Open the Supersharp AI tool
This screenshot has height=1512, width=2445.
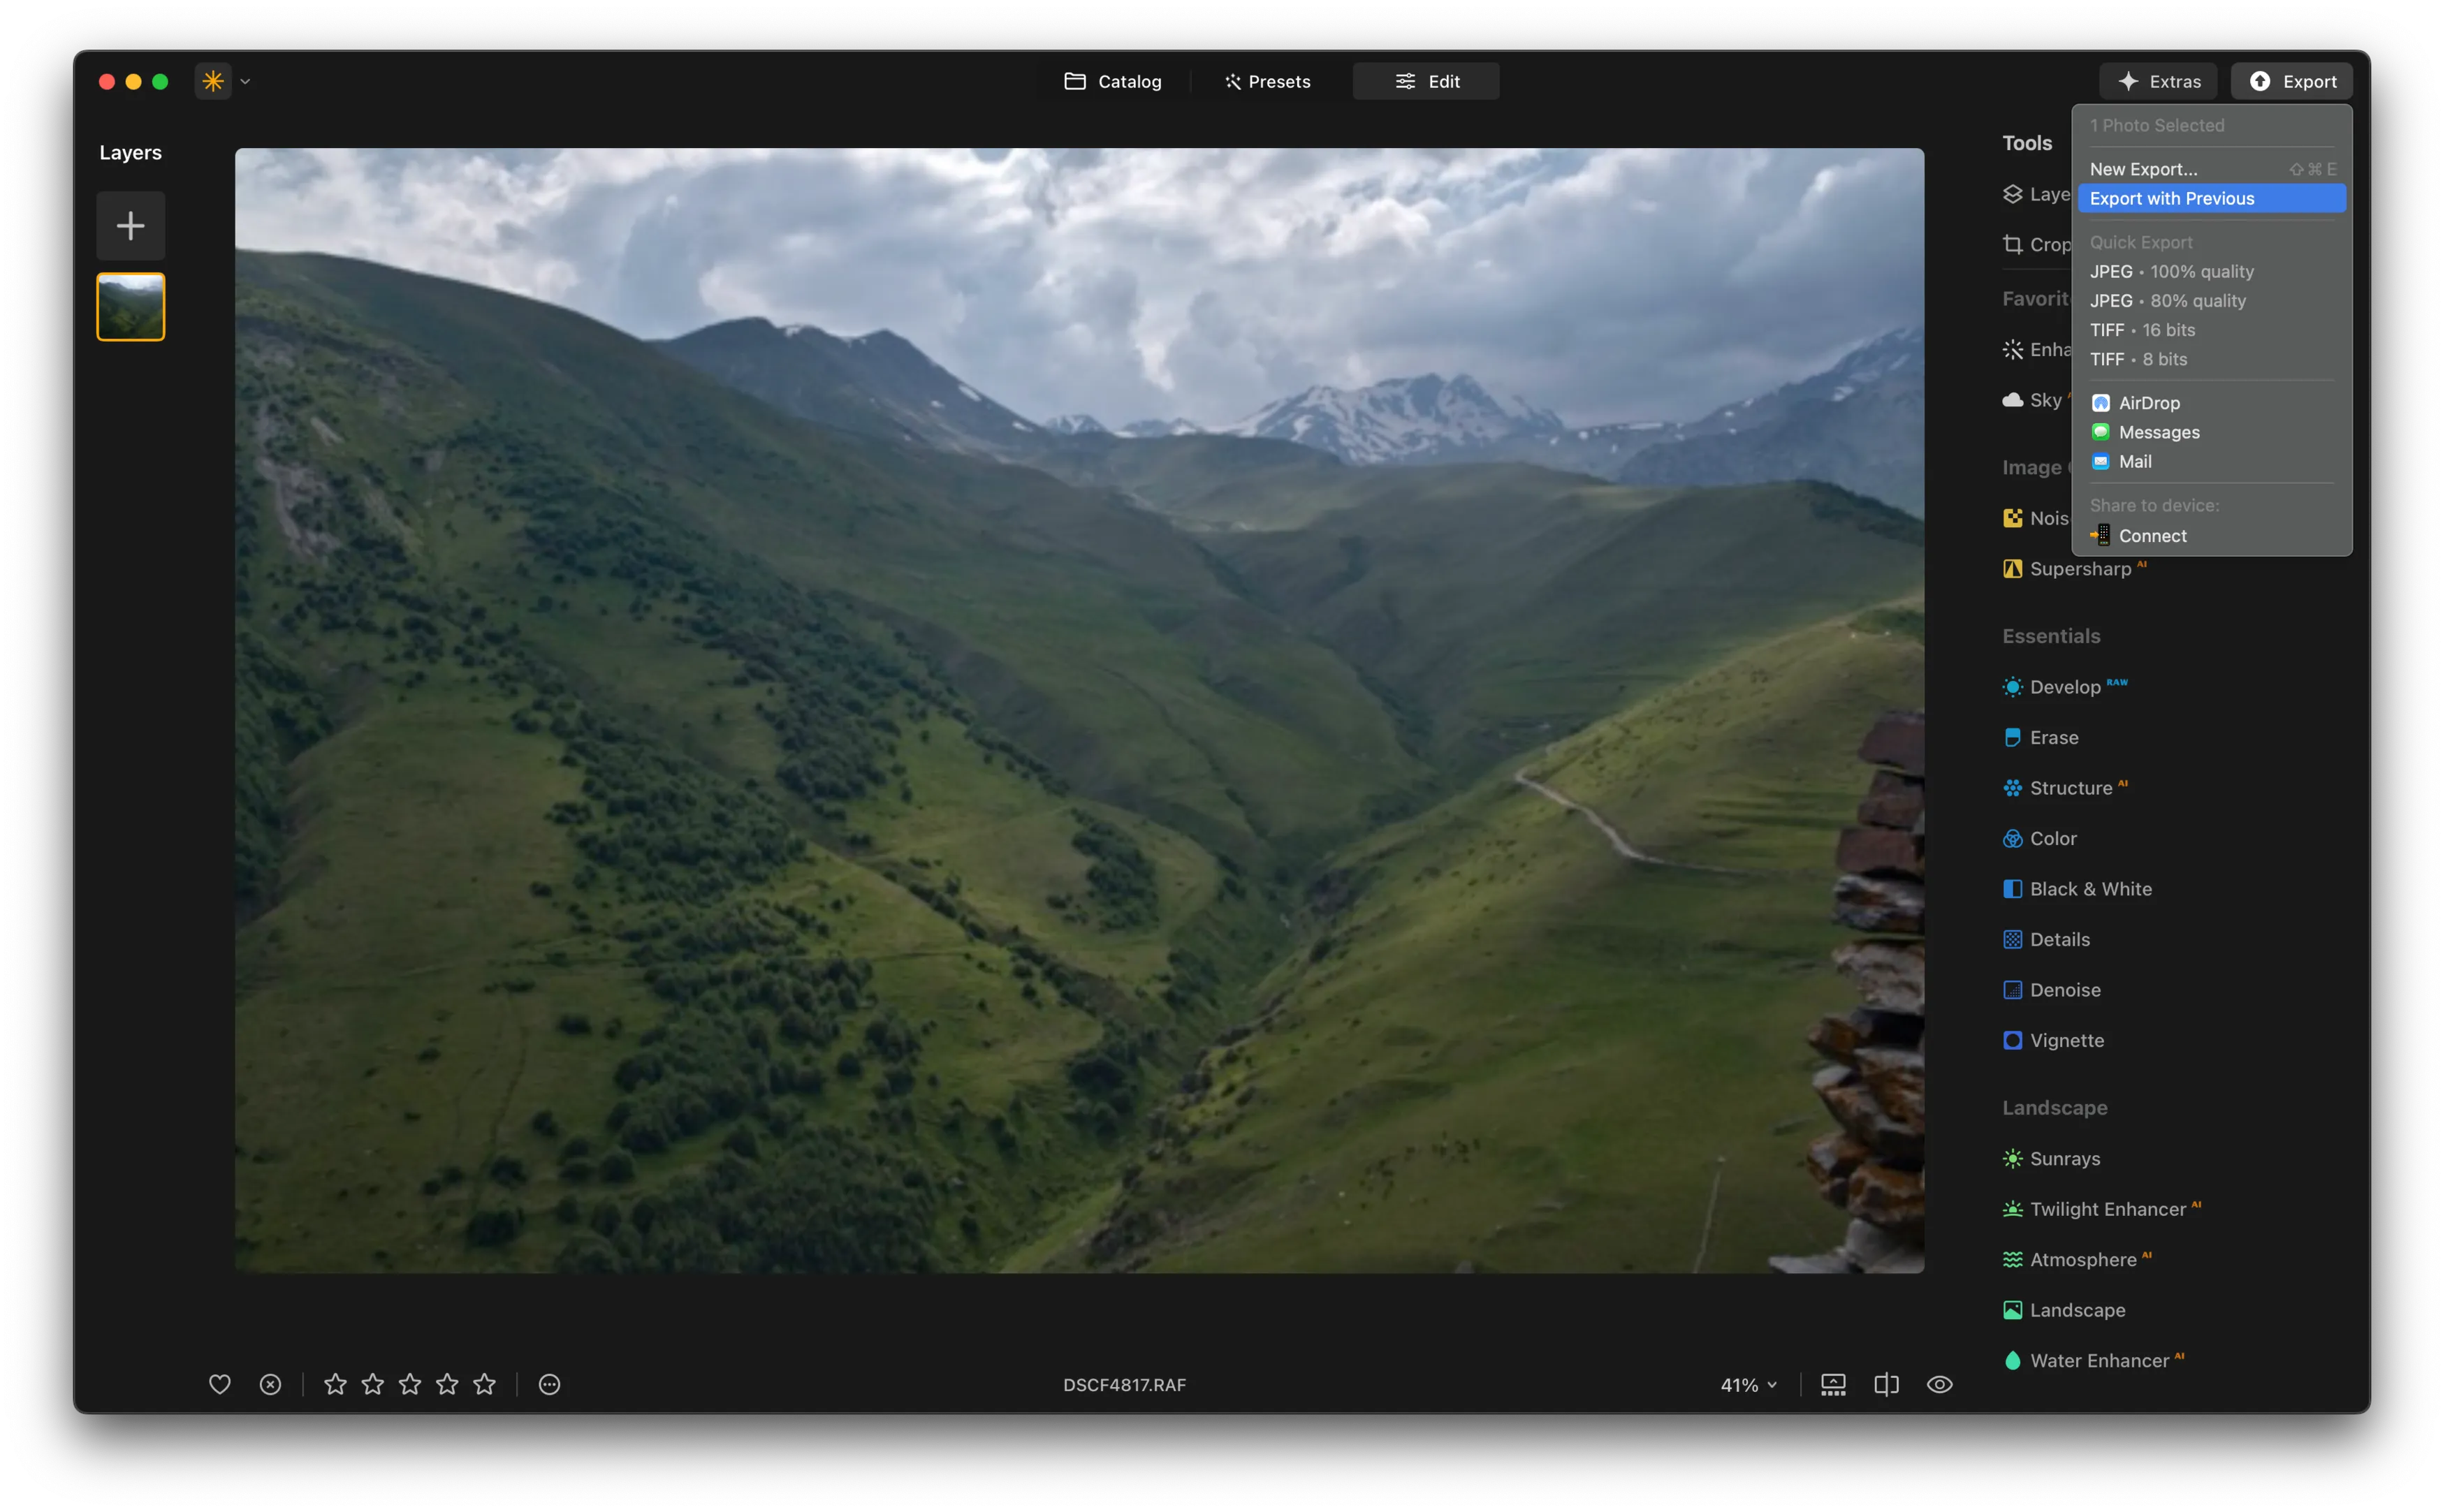point(2079,568)
